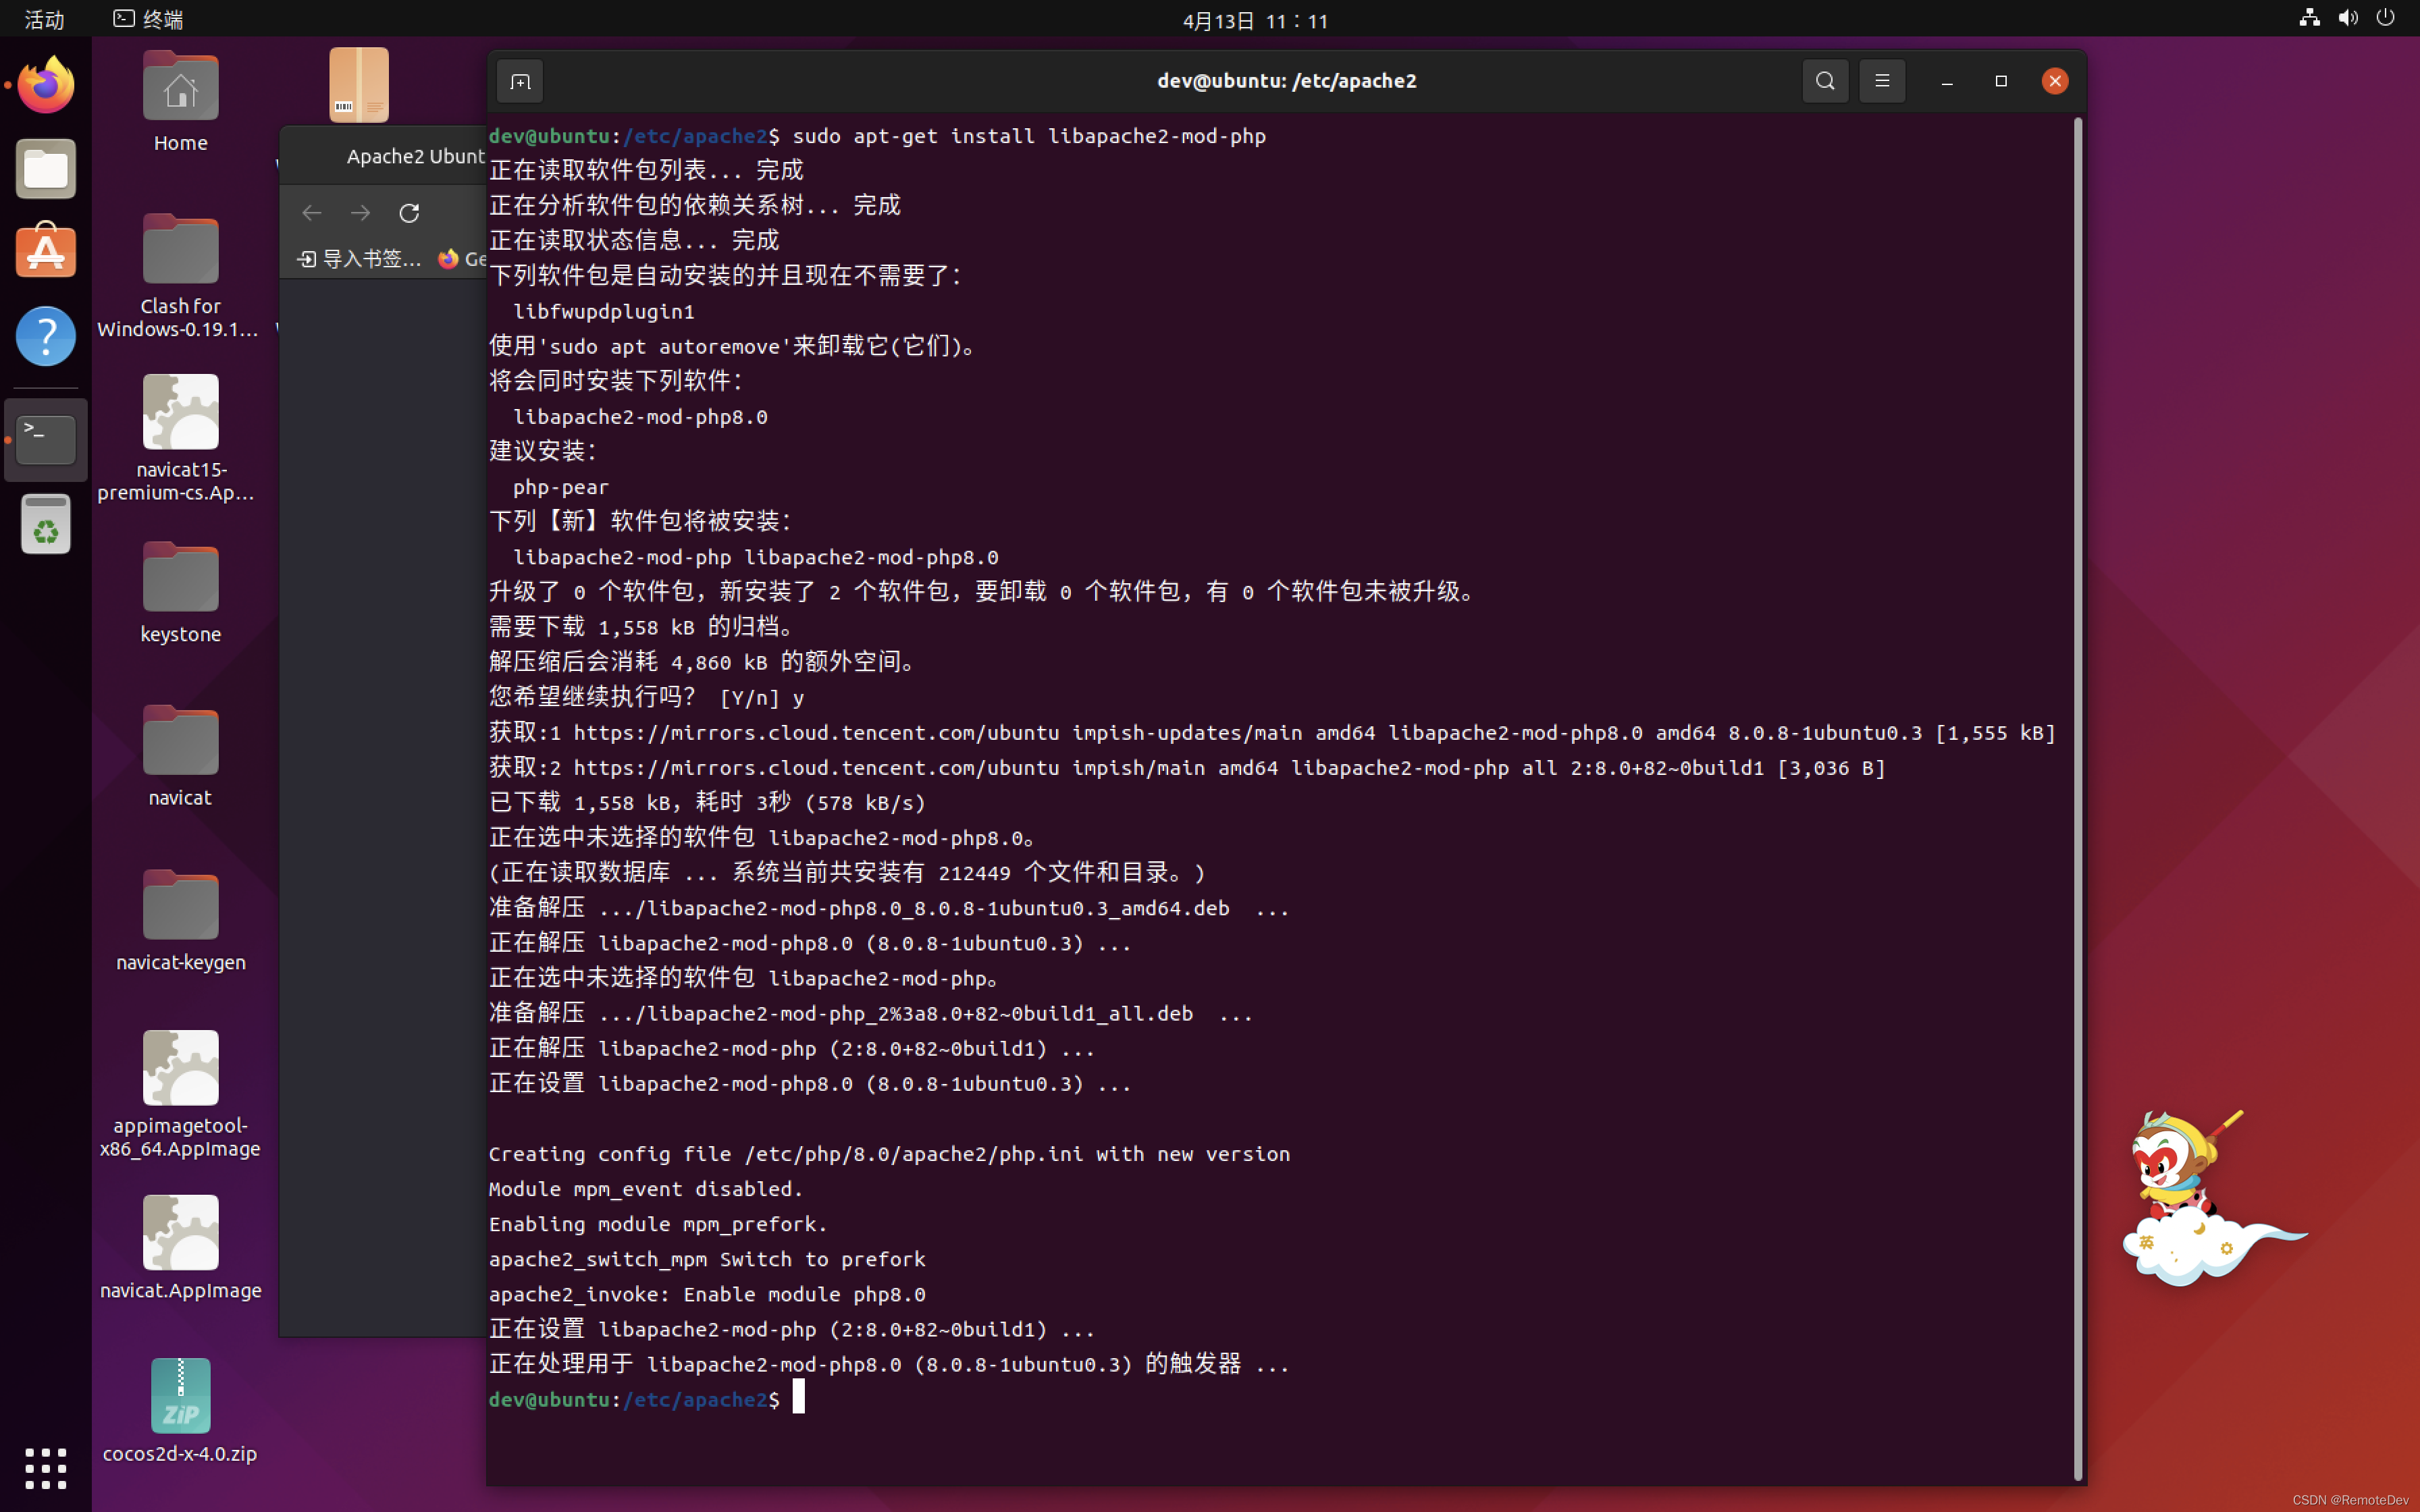Close the terminal window

[2055, 81]
